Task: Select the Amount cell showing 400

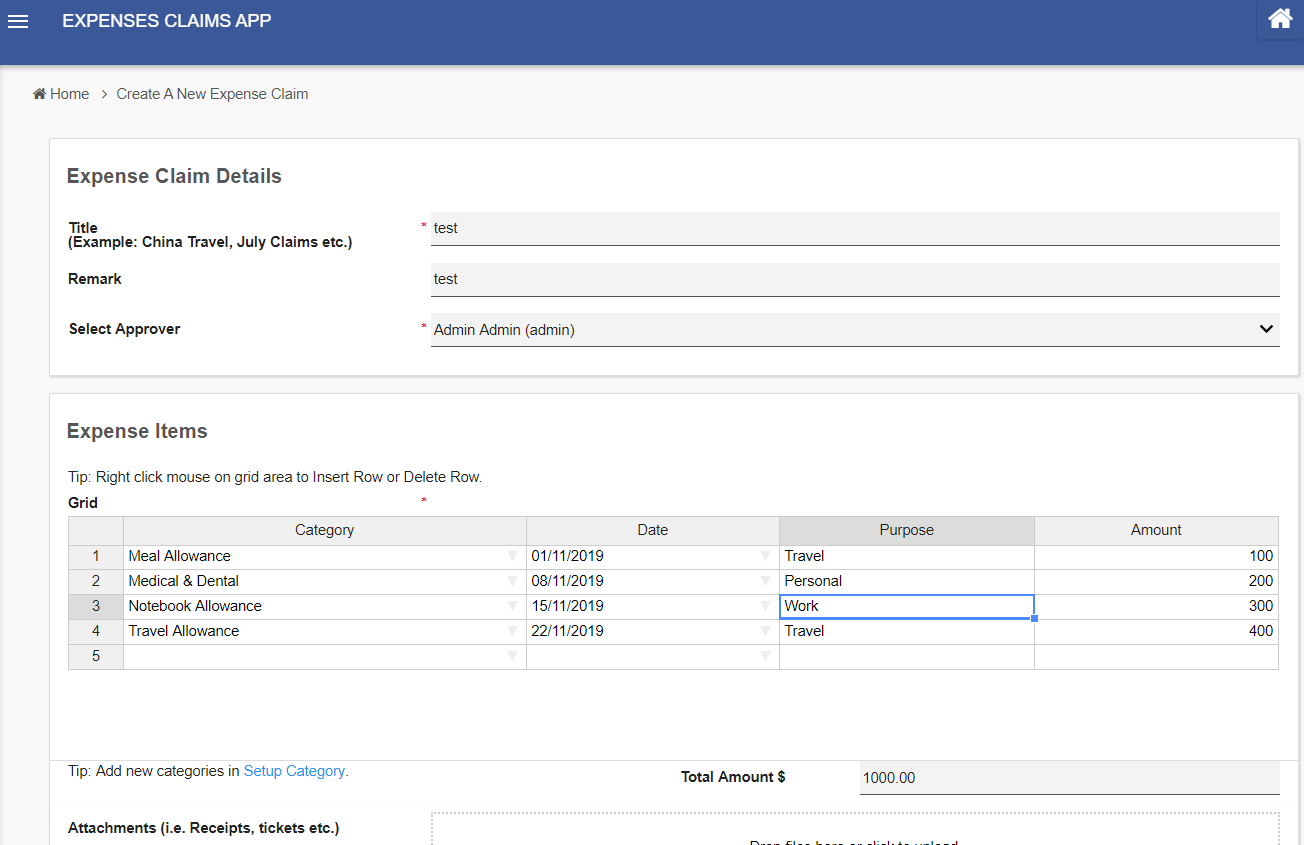Action: (1155, 631)
